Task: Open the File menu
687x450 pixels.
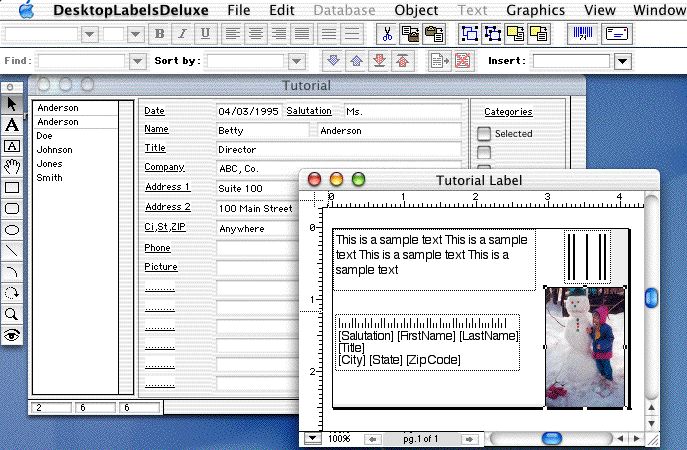Action: click(239, 10)
